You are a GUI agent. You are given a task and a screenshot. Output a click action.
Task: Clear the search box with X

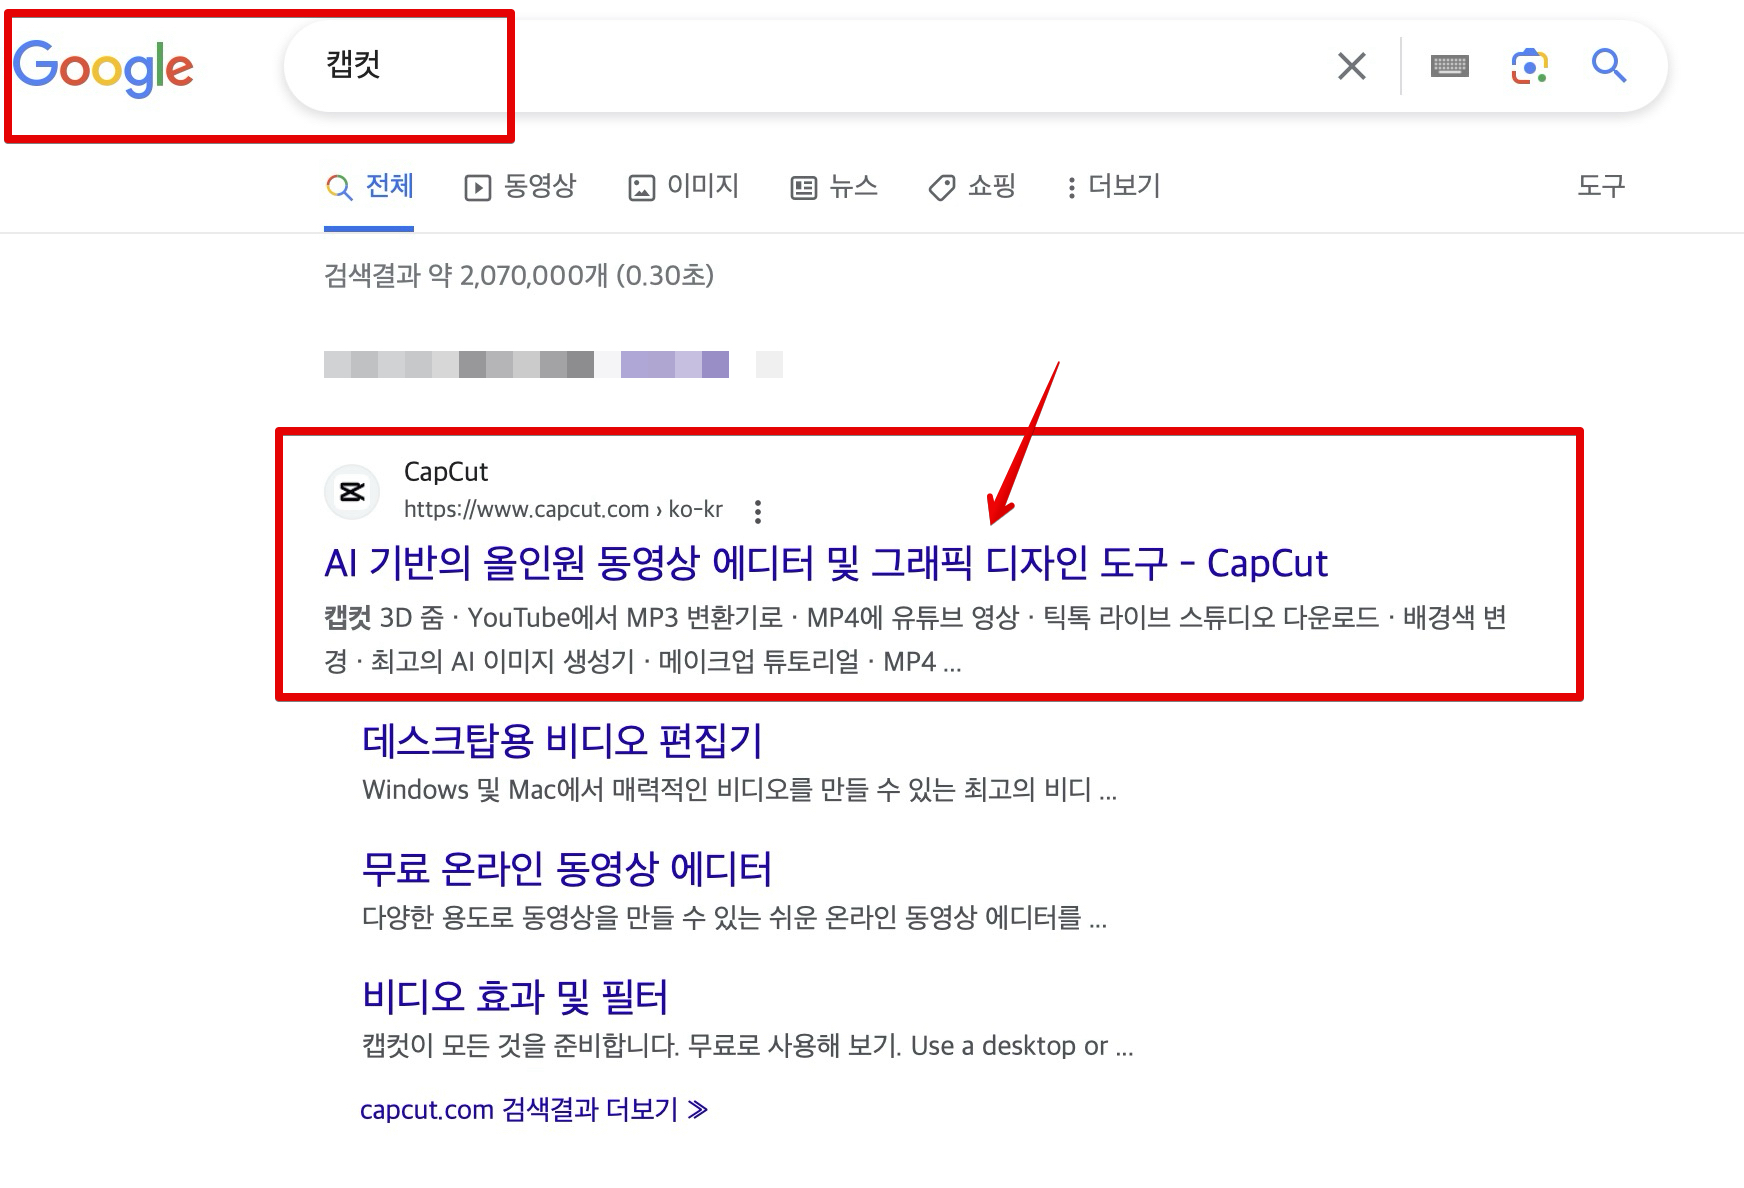click(x=1351, y=66)
